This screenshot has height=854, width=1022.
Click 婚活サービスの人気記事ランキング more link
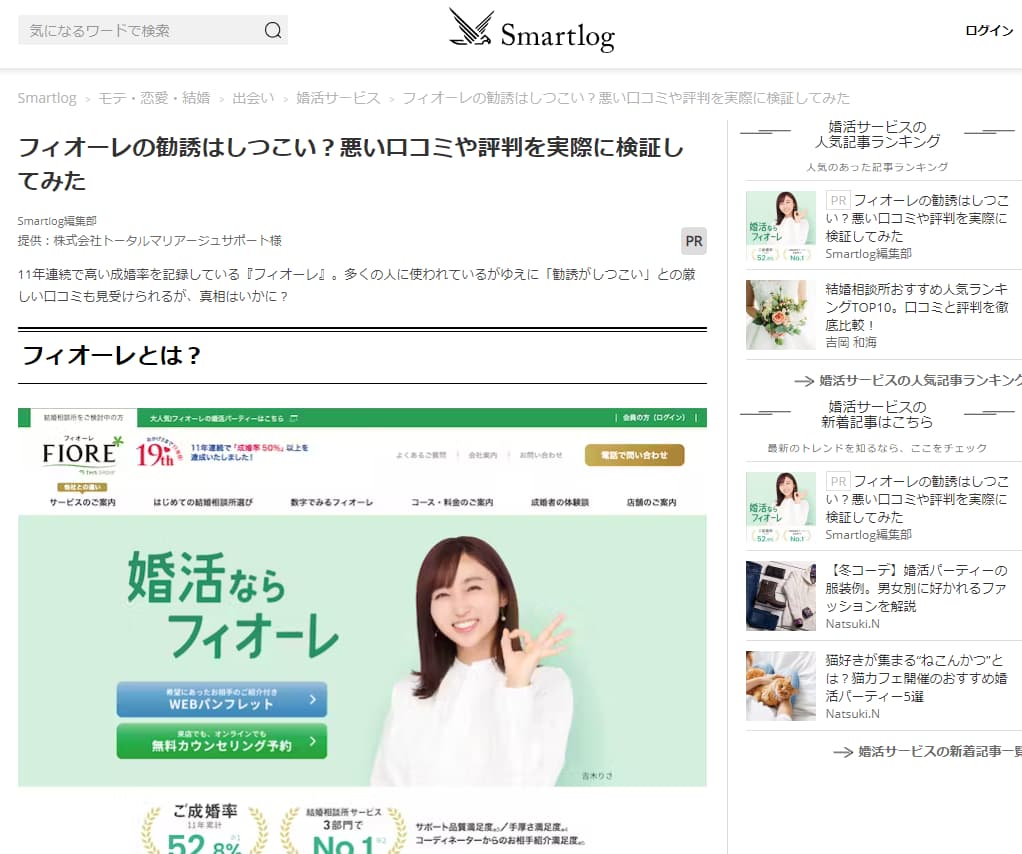[x=920, y=381]
